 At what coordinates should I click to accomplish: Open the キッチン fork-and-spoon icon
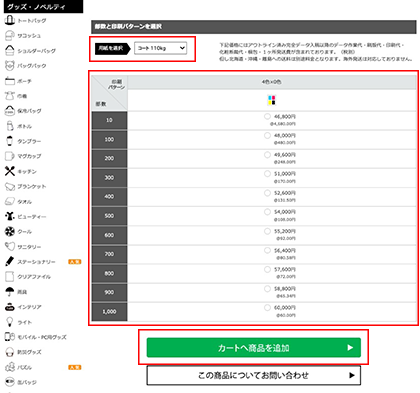pos(10,171)
